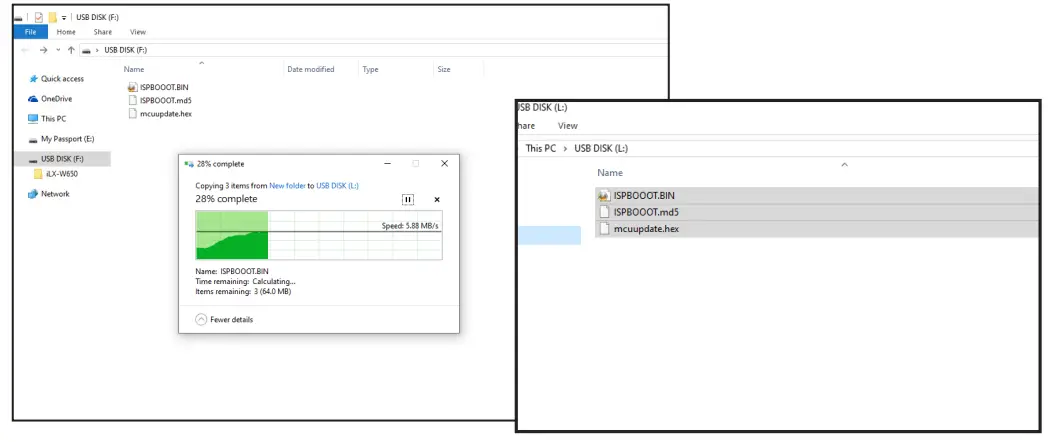Viewport: 1048px width, 442px height.
Task: Click the Network icon in the sidebar
Action: [33, 194]
